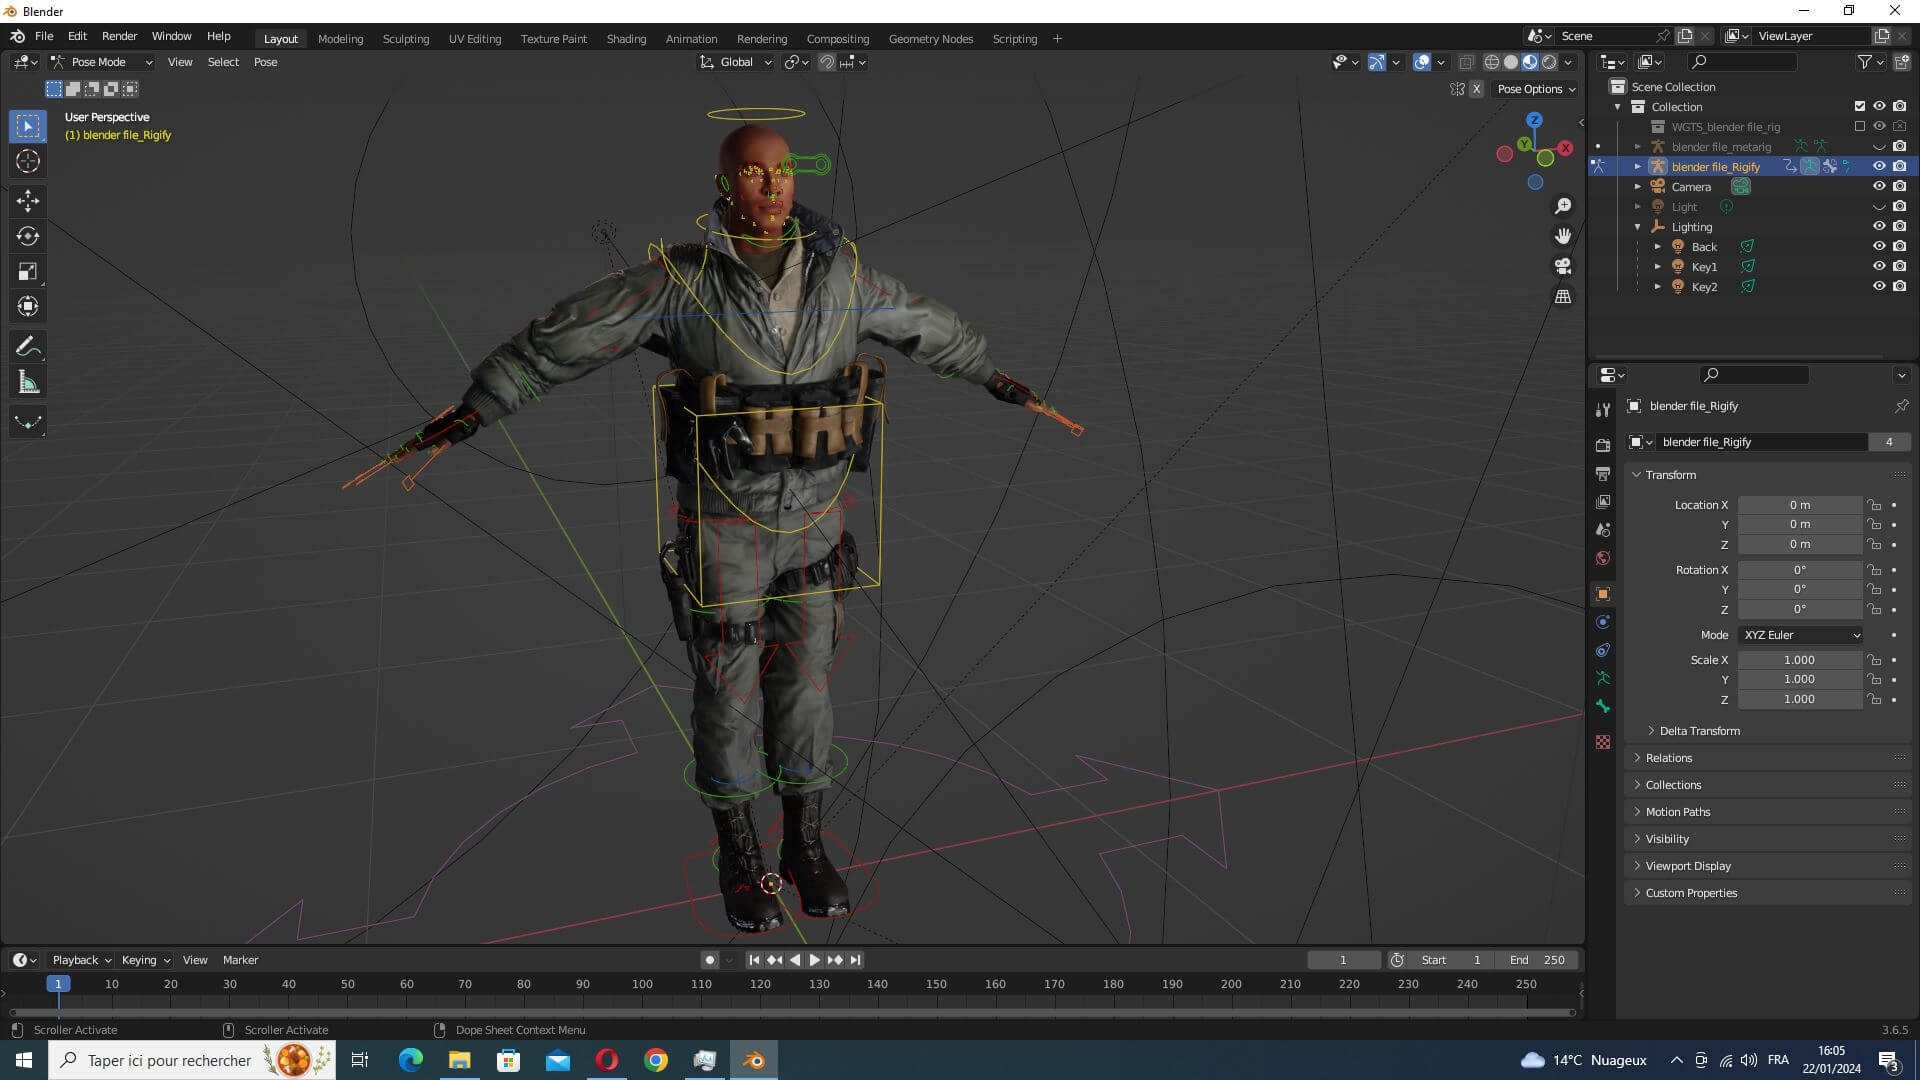Screen dimensions: 1920x1080
Task: Switch to the Shading workspace tab
Action: click(626, 39)
